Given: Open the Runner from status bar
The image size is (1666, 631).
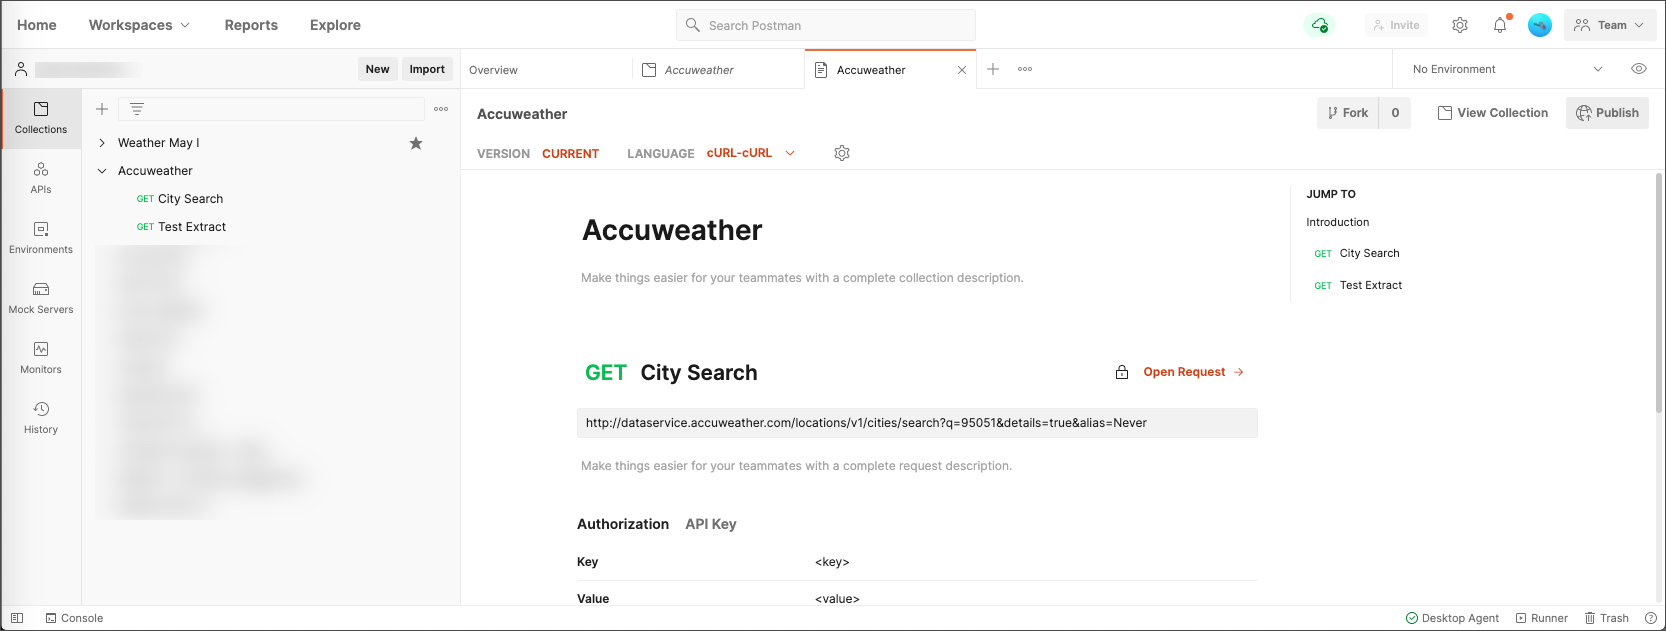Looking at the screenshot, I should pyautogui.click(x=1542, y=618).
